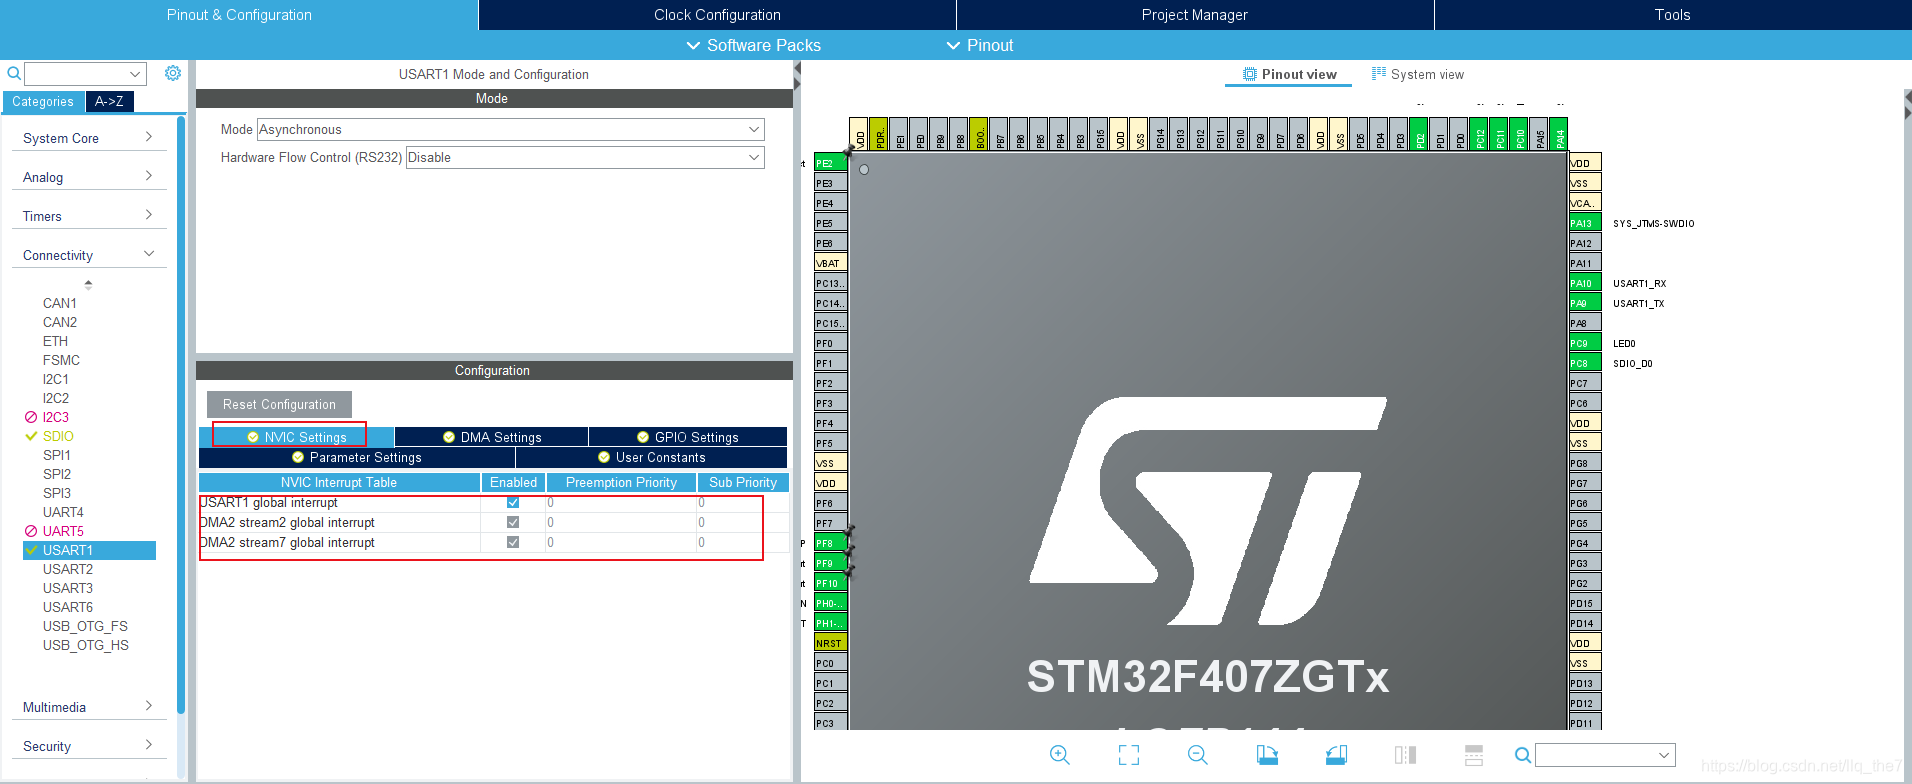Image resolution: width=1912 pixels, height=784 pixels.
Task: Select the PA13 pin on the chip
Action: click(1585, 223)
